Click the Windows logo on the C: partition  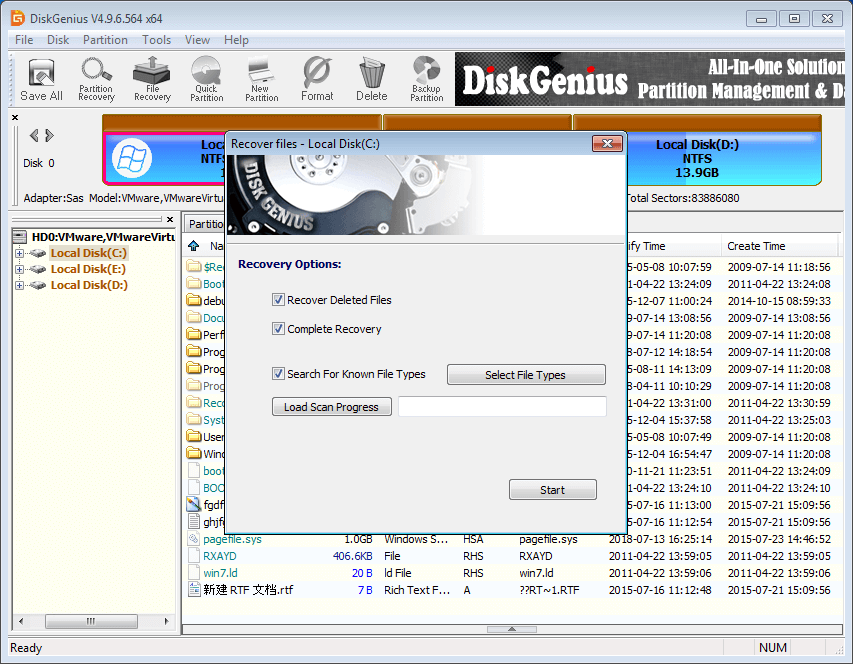[x=132, y=158]
